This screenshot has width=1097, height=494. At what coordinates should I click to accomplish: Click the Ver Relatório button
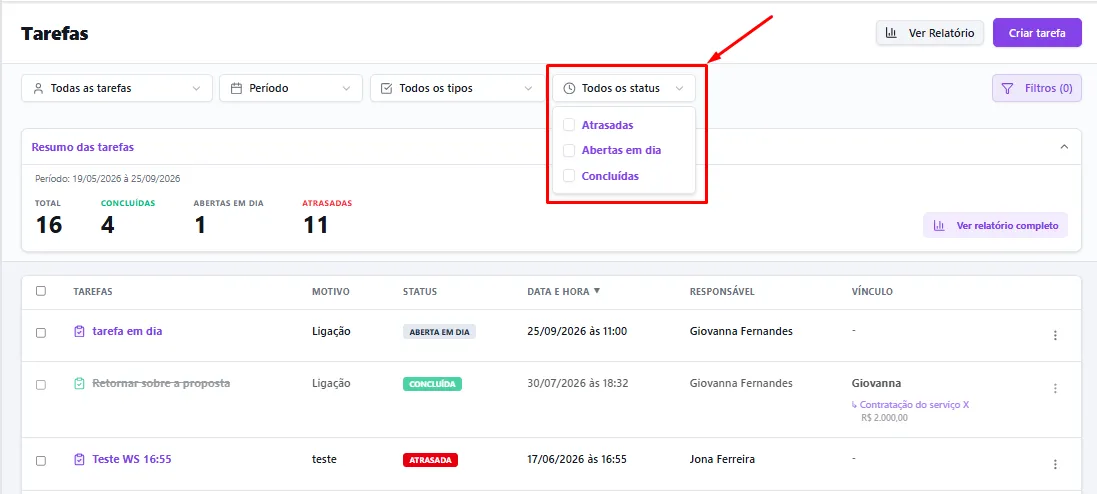tap(930, 33)
